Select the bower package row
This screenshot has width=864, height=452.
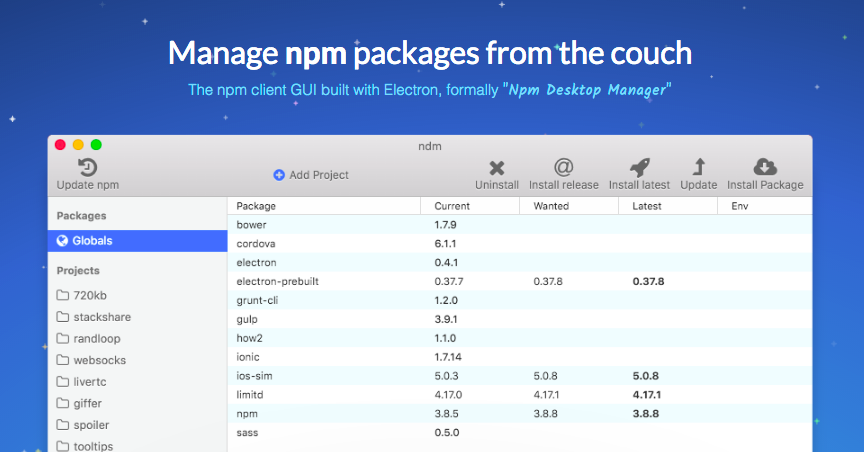click(x=520, y=224)
